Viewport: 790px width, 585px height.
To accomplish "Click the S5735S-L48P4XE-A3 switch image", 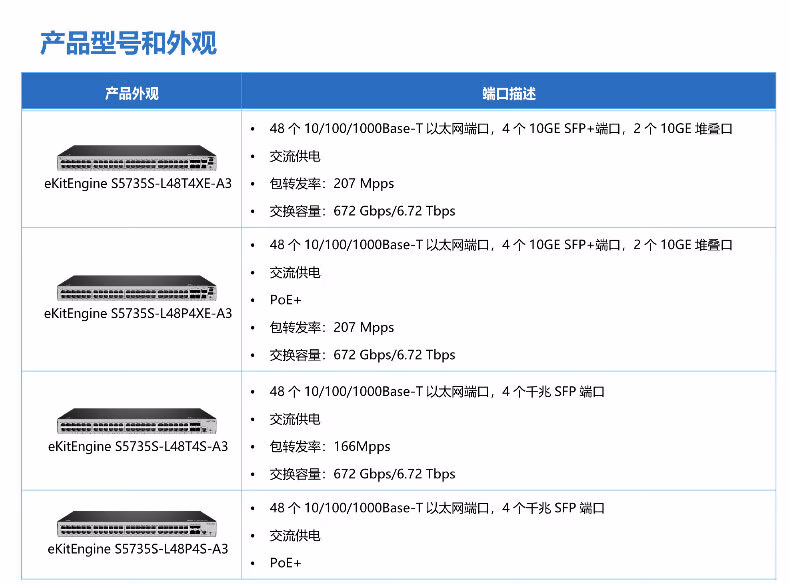I will click(137, 289).
